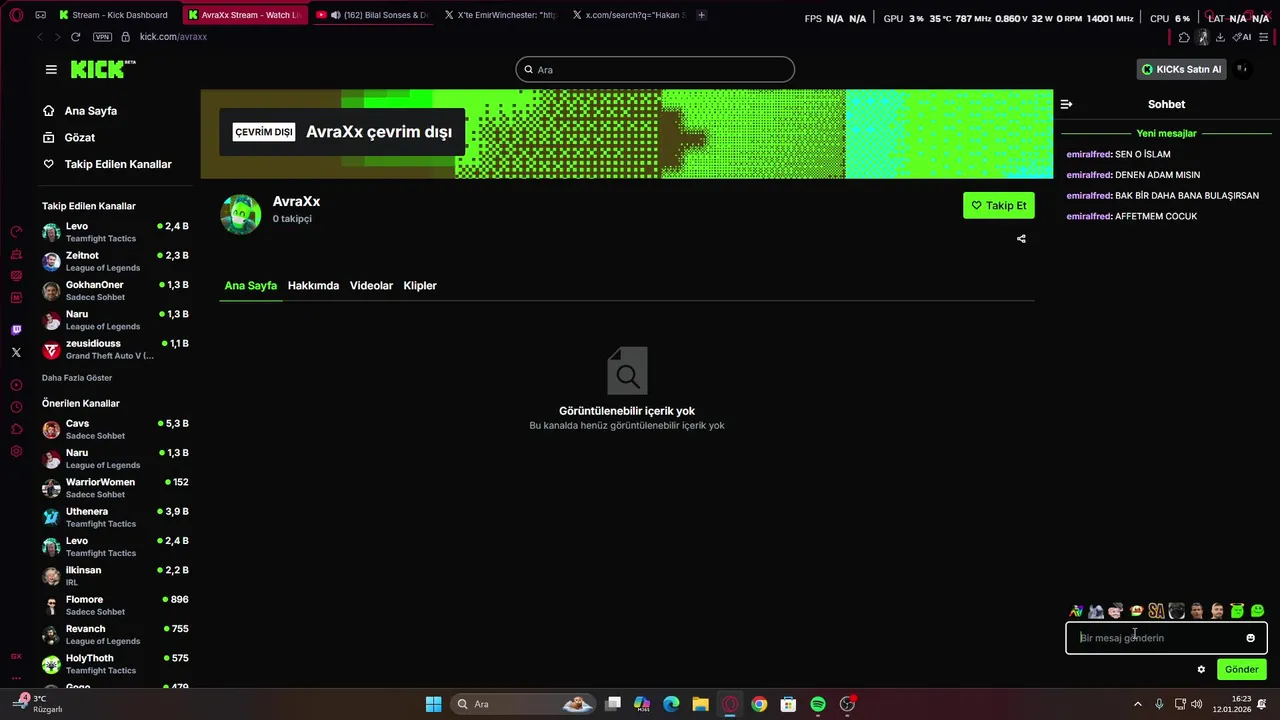1280x720 pixels.
Task: Toggle microphone icon in system tray
Action: [x=1159, y=704]
